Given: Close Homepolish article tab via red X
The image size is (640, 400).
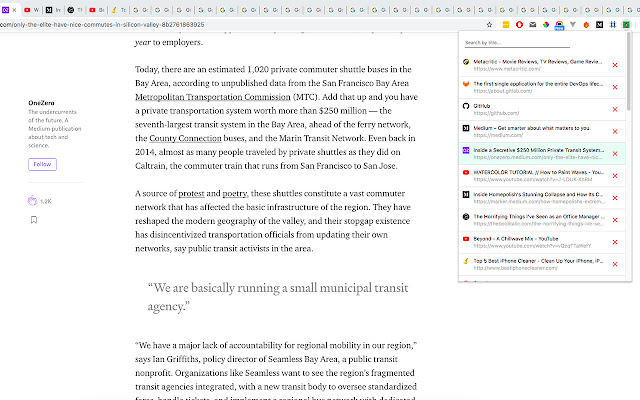Looking at the screenshot, I should [615, 198].
